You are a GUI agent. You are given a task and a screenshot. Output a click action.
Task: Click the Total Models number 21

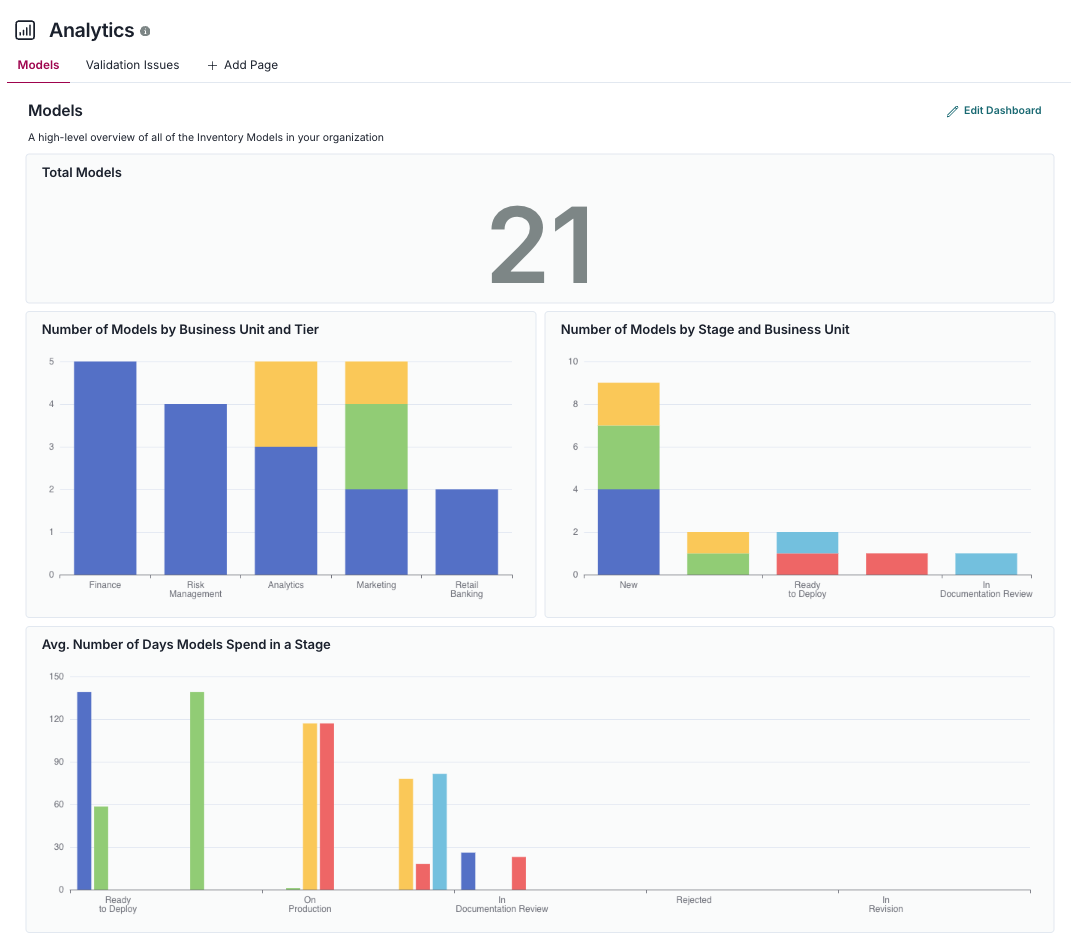540,247
